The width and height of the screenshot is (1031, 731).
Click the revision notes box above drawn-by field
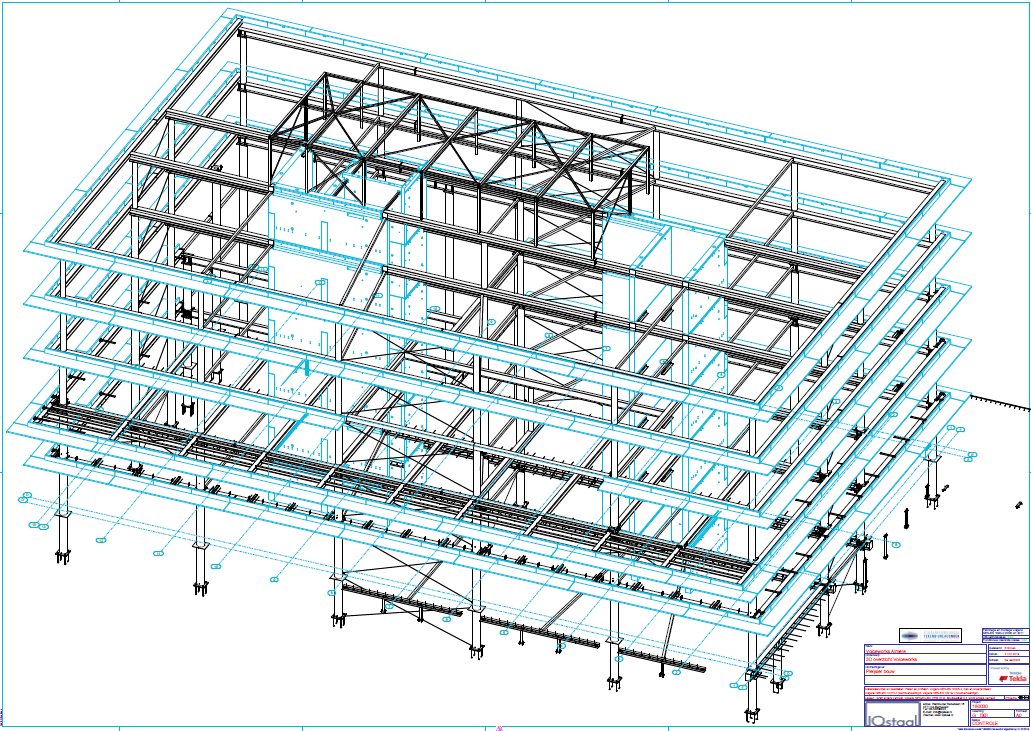(x=1005, y=633)
